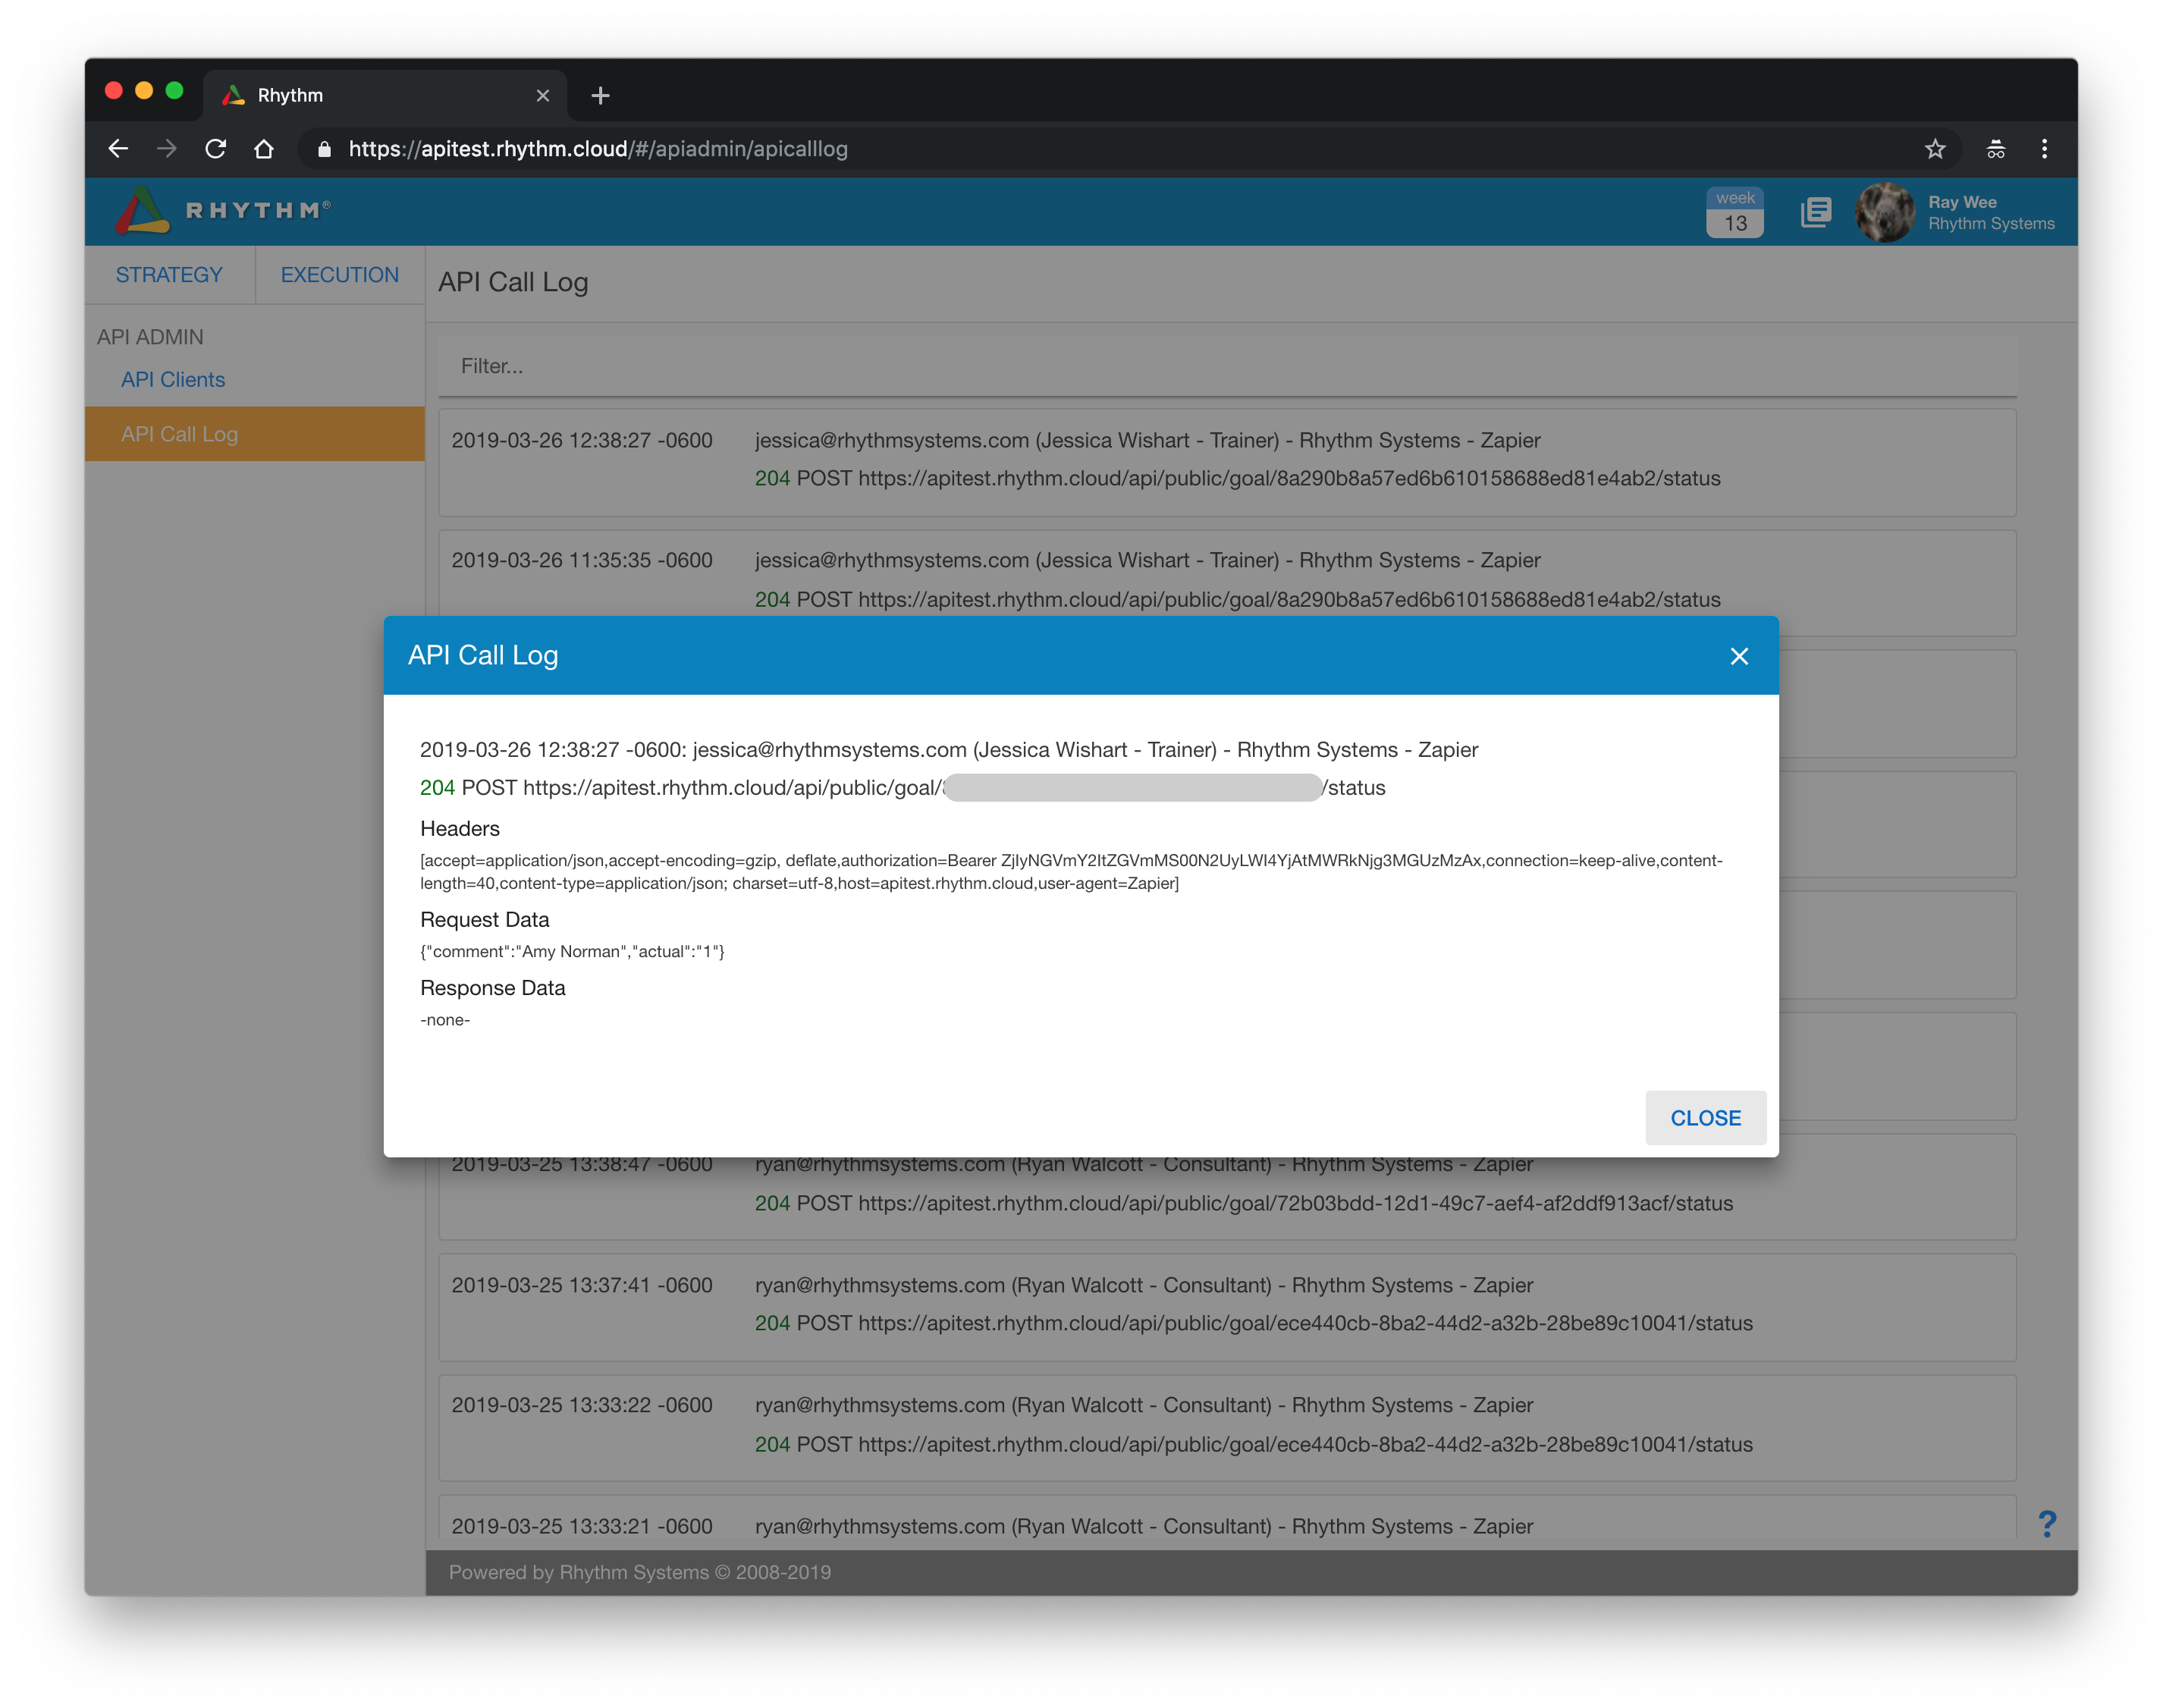
Task: Click Ray Wee's profile avatar
Action: [1884, 212]
